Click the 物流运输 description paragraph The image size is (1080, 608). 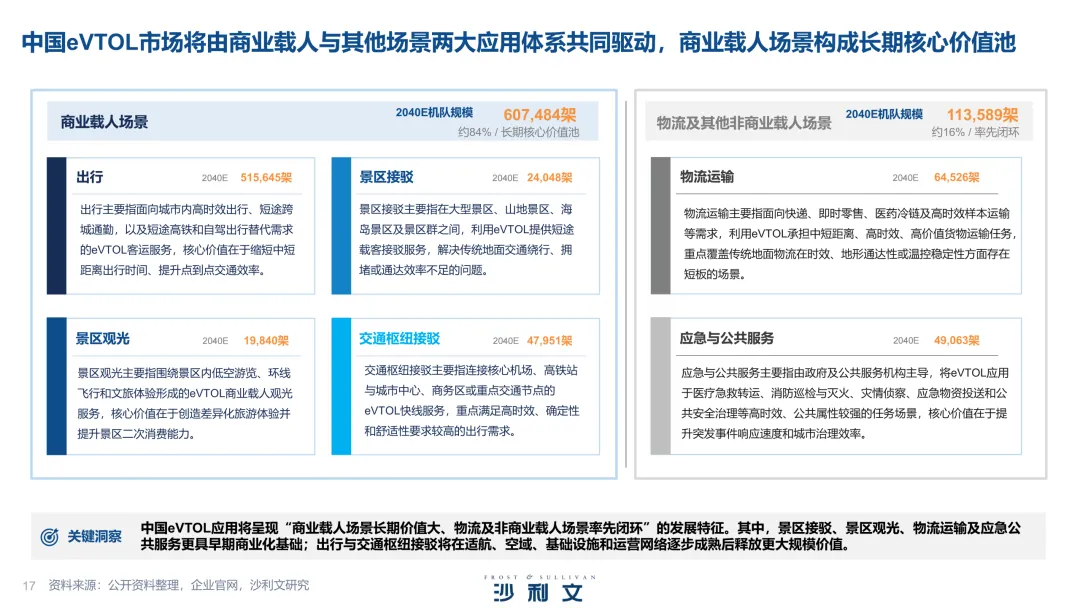click(850, 244)
